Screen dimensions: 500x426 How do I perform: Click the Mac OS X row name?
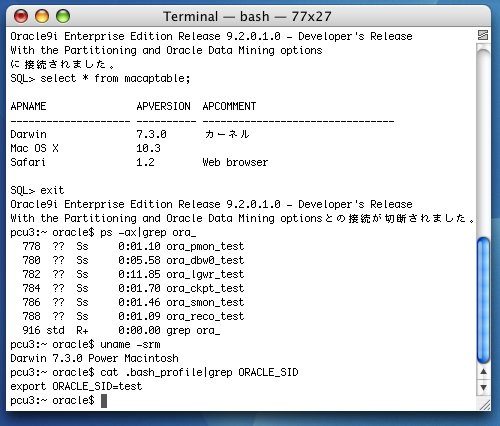point(34,148)
